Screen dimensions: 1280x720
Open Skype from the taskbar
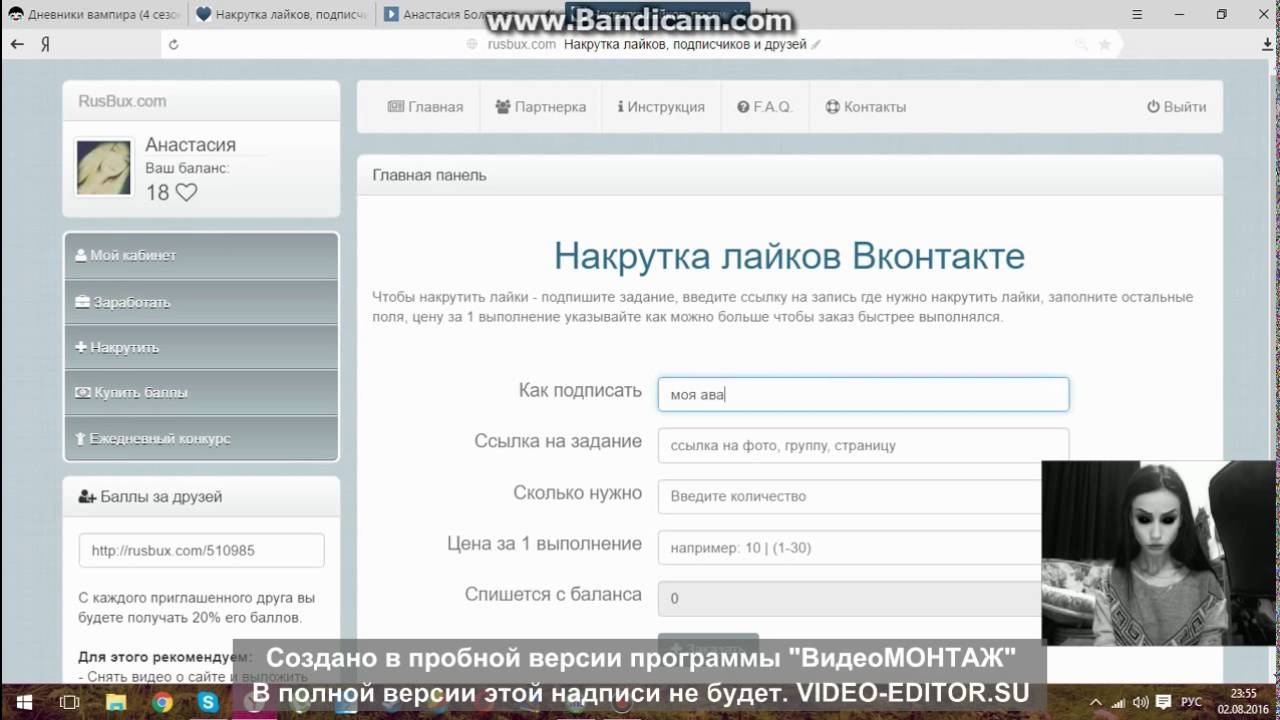pyautogui.click(x=208, y=702)
